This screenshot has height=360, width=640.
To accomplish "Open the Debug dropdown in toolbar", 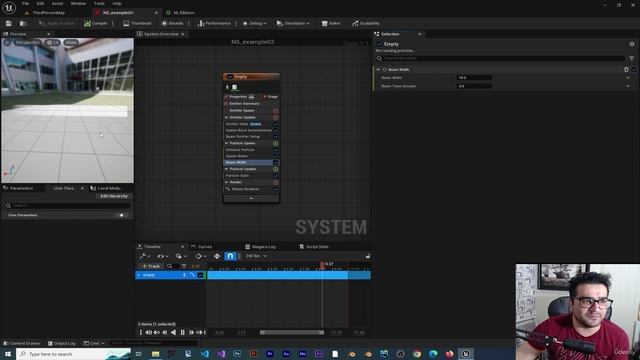I will click(254, 23).
